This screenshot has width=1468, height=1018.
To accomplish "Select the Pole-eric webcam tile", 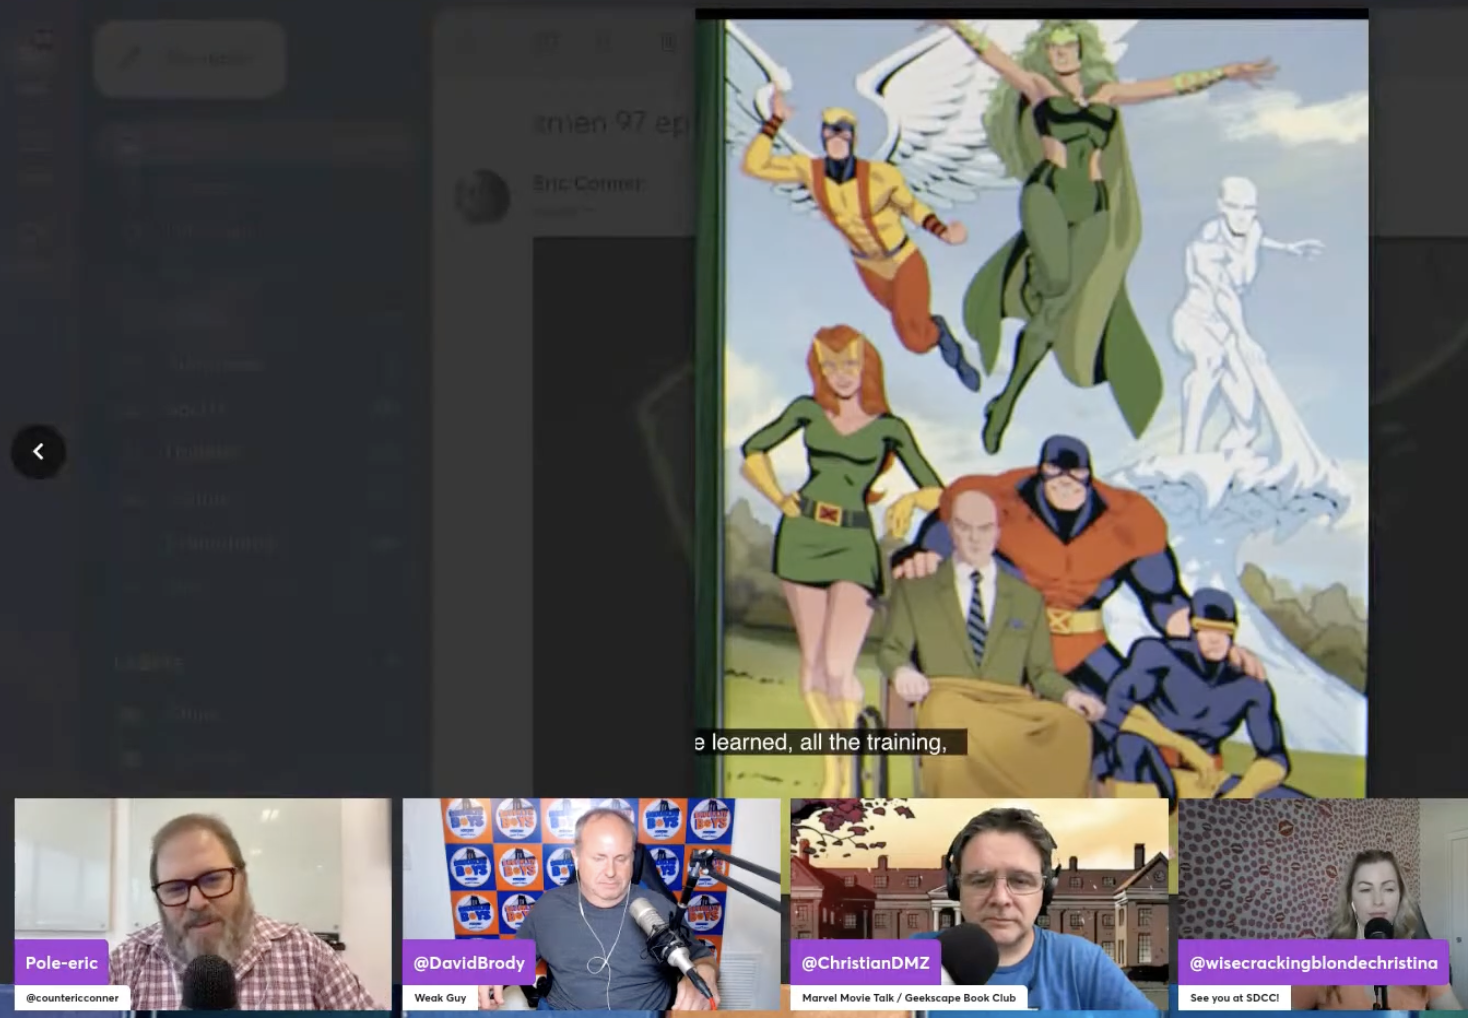I will 203,904.
